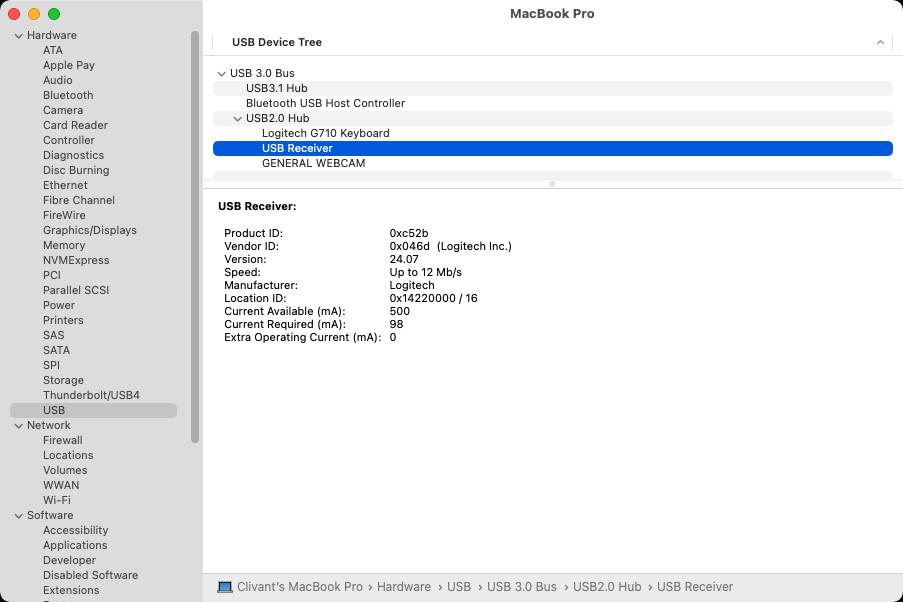
Task: Select Volumes under Network
Action: (64, 470)
